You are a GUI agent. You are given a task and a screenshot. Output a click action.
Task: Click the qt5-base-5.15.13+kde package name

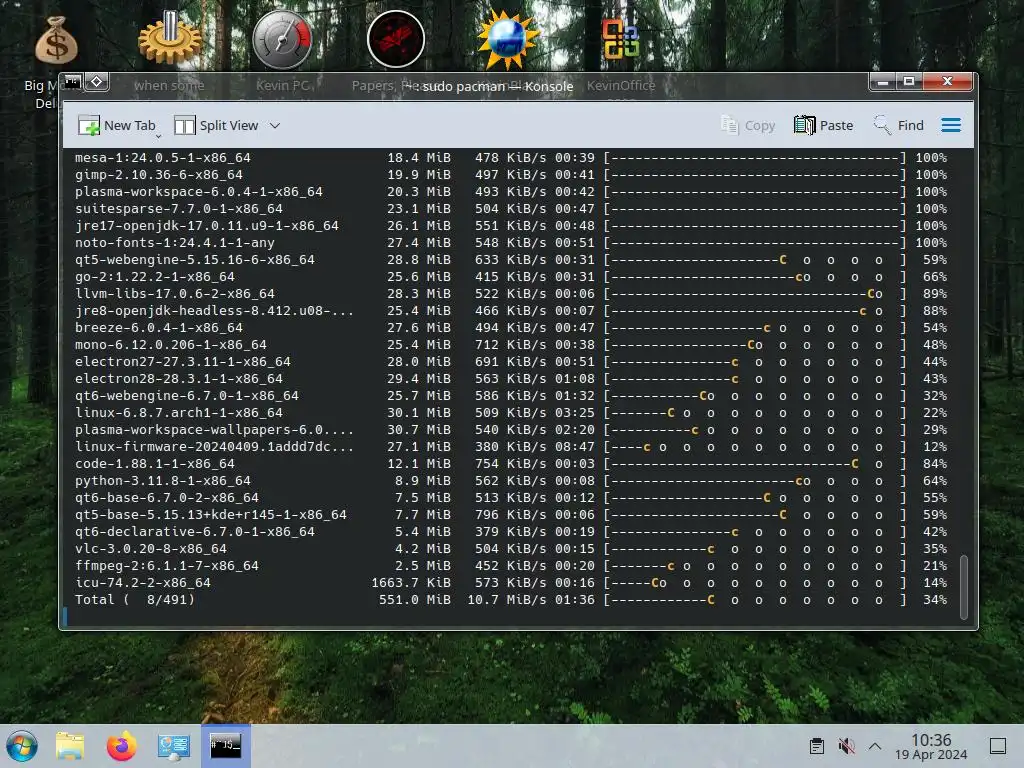pyautogui.click(x=210, y=514)
